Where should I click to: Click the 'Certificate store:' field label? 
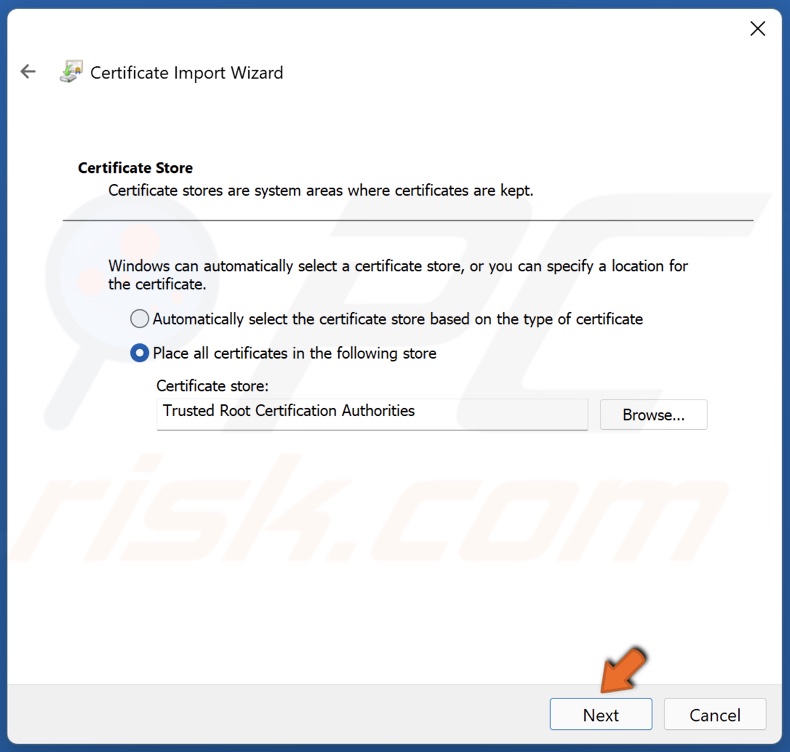(x=212, y=386)
